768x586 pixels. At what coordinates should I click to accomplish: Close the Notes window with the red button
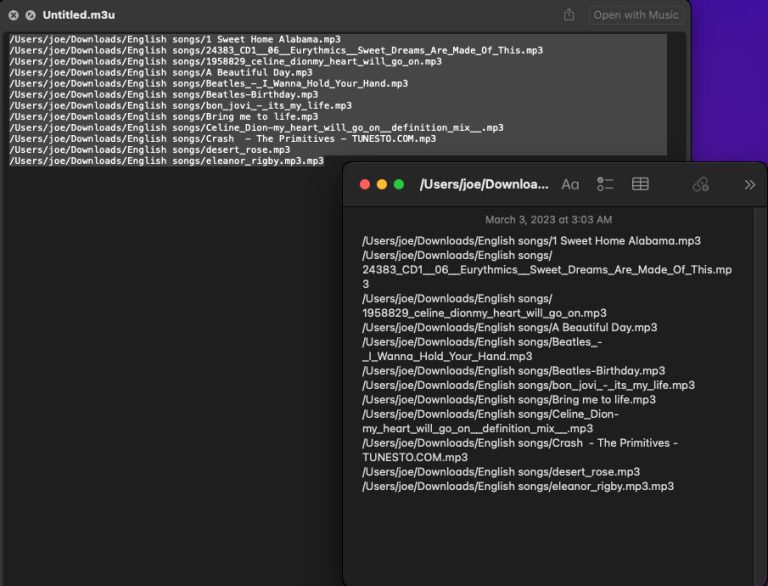(365, 184)
